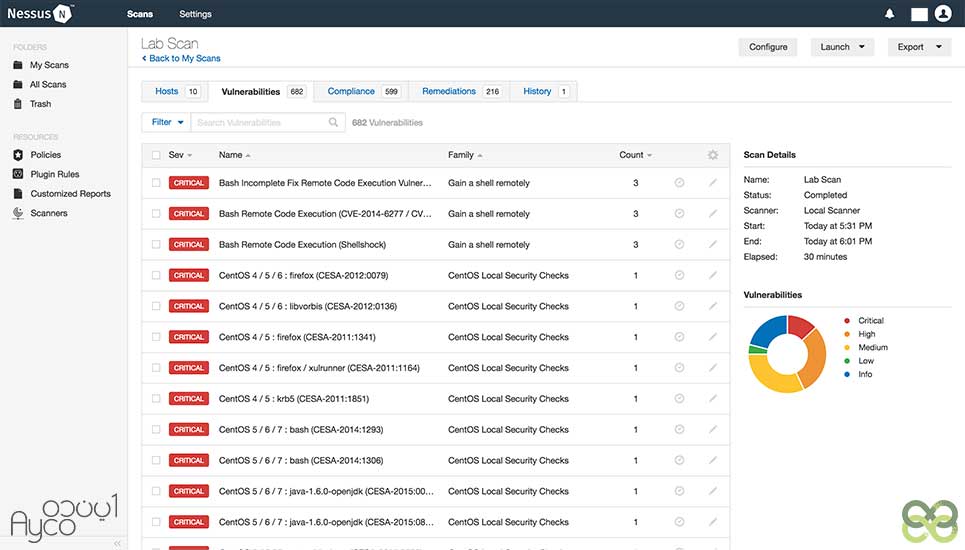Image resolution: width=965 pixels, height=550 pixels.
Task: Select checkbox for CentOS libvorbis CESA-2012:0136 row
Action: pyautogui.click(x=156, y=306)
